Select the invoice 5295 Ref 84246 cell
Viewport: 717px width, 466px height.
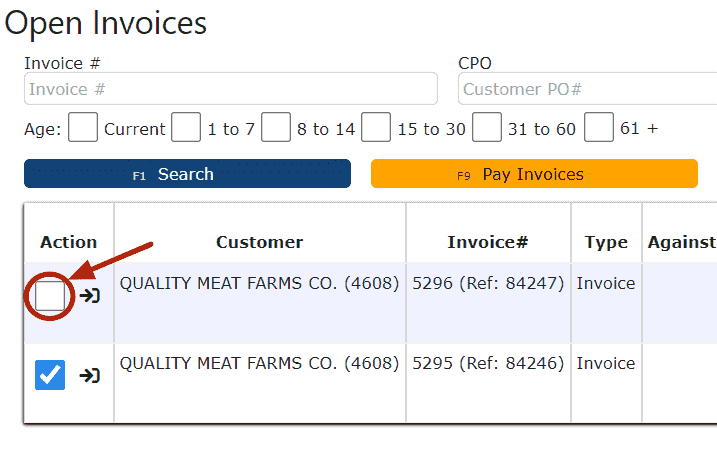pos(488,364)
